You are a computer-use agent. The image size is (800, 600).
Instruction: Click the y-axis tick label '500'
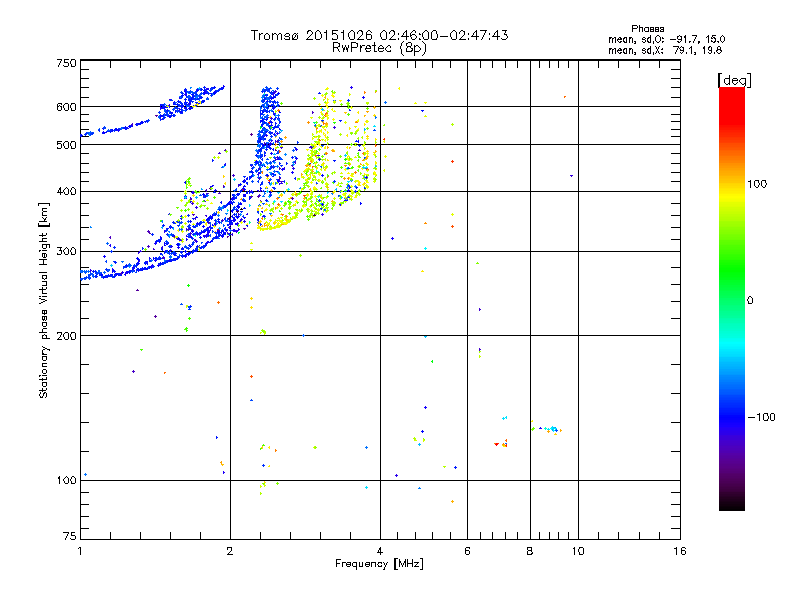tap(67, 145)
